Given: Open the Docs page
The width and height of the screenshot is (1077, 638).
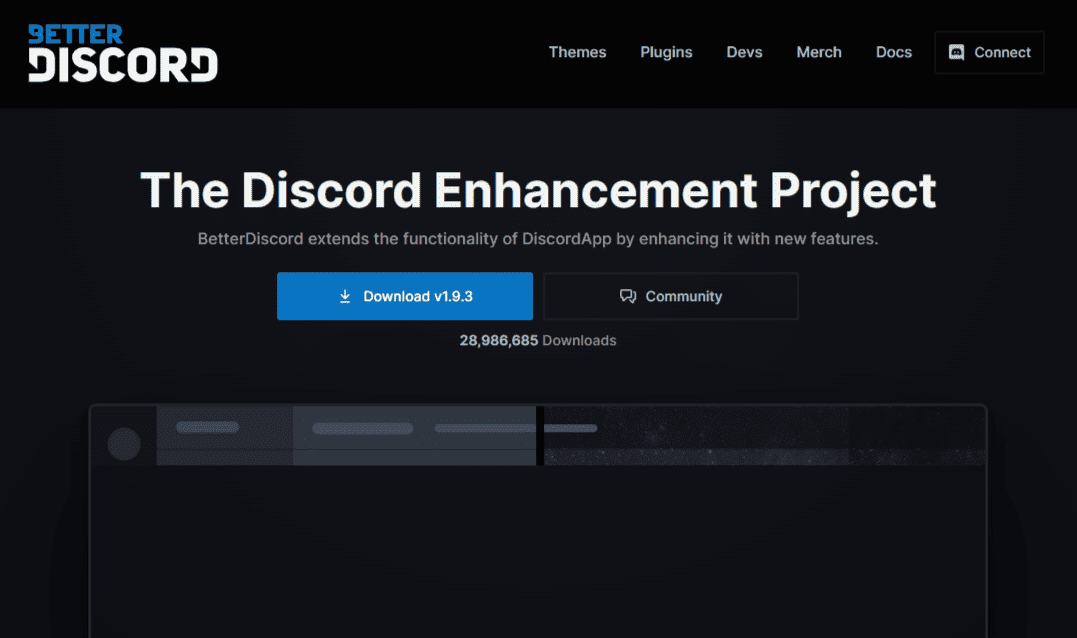Looking at the screenshot, I should click(x=894, y=52).
